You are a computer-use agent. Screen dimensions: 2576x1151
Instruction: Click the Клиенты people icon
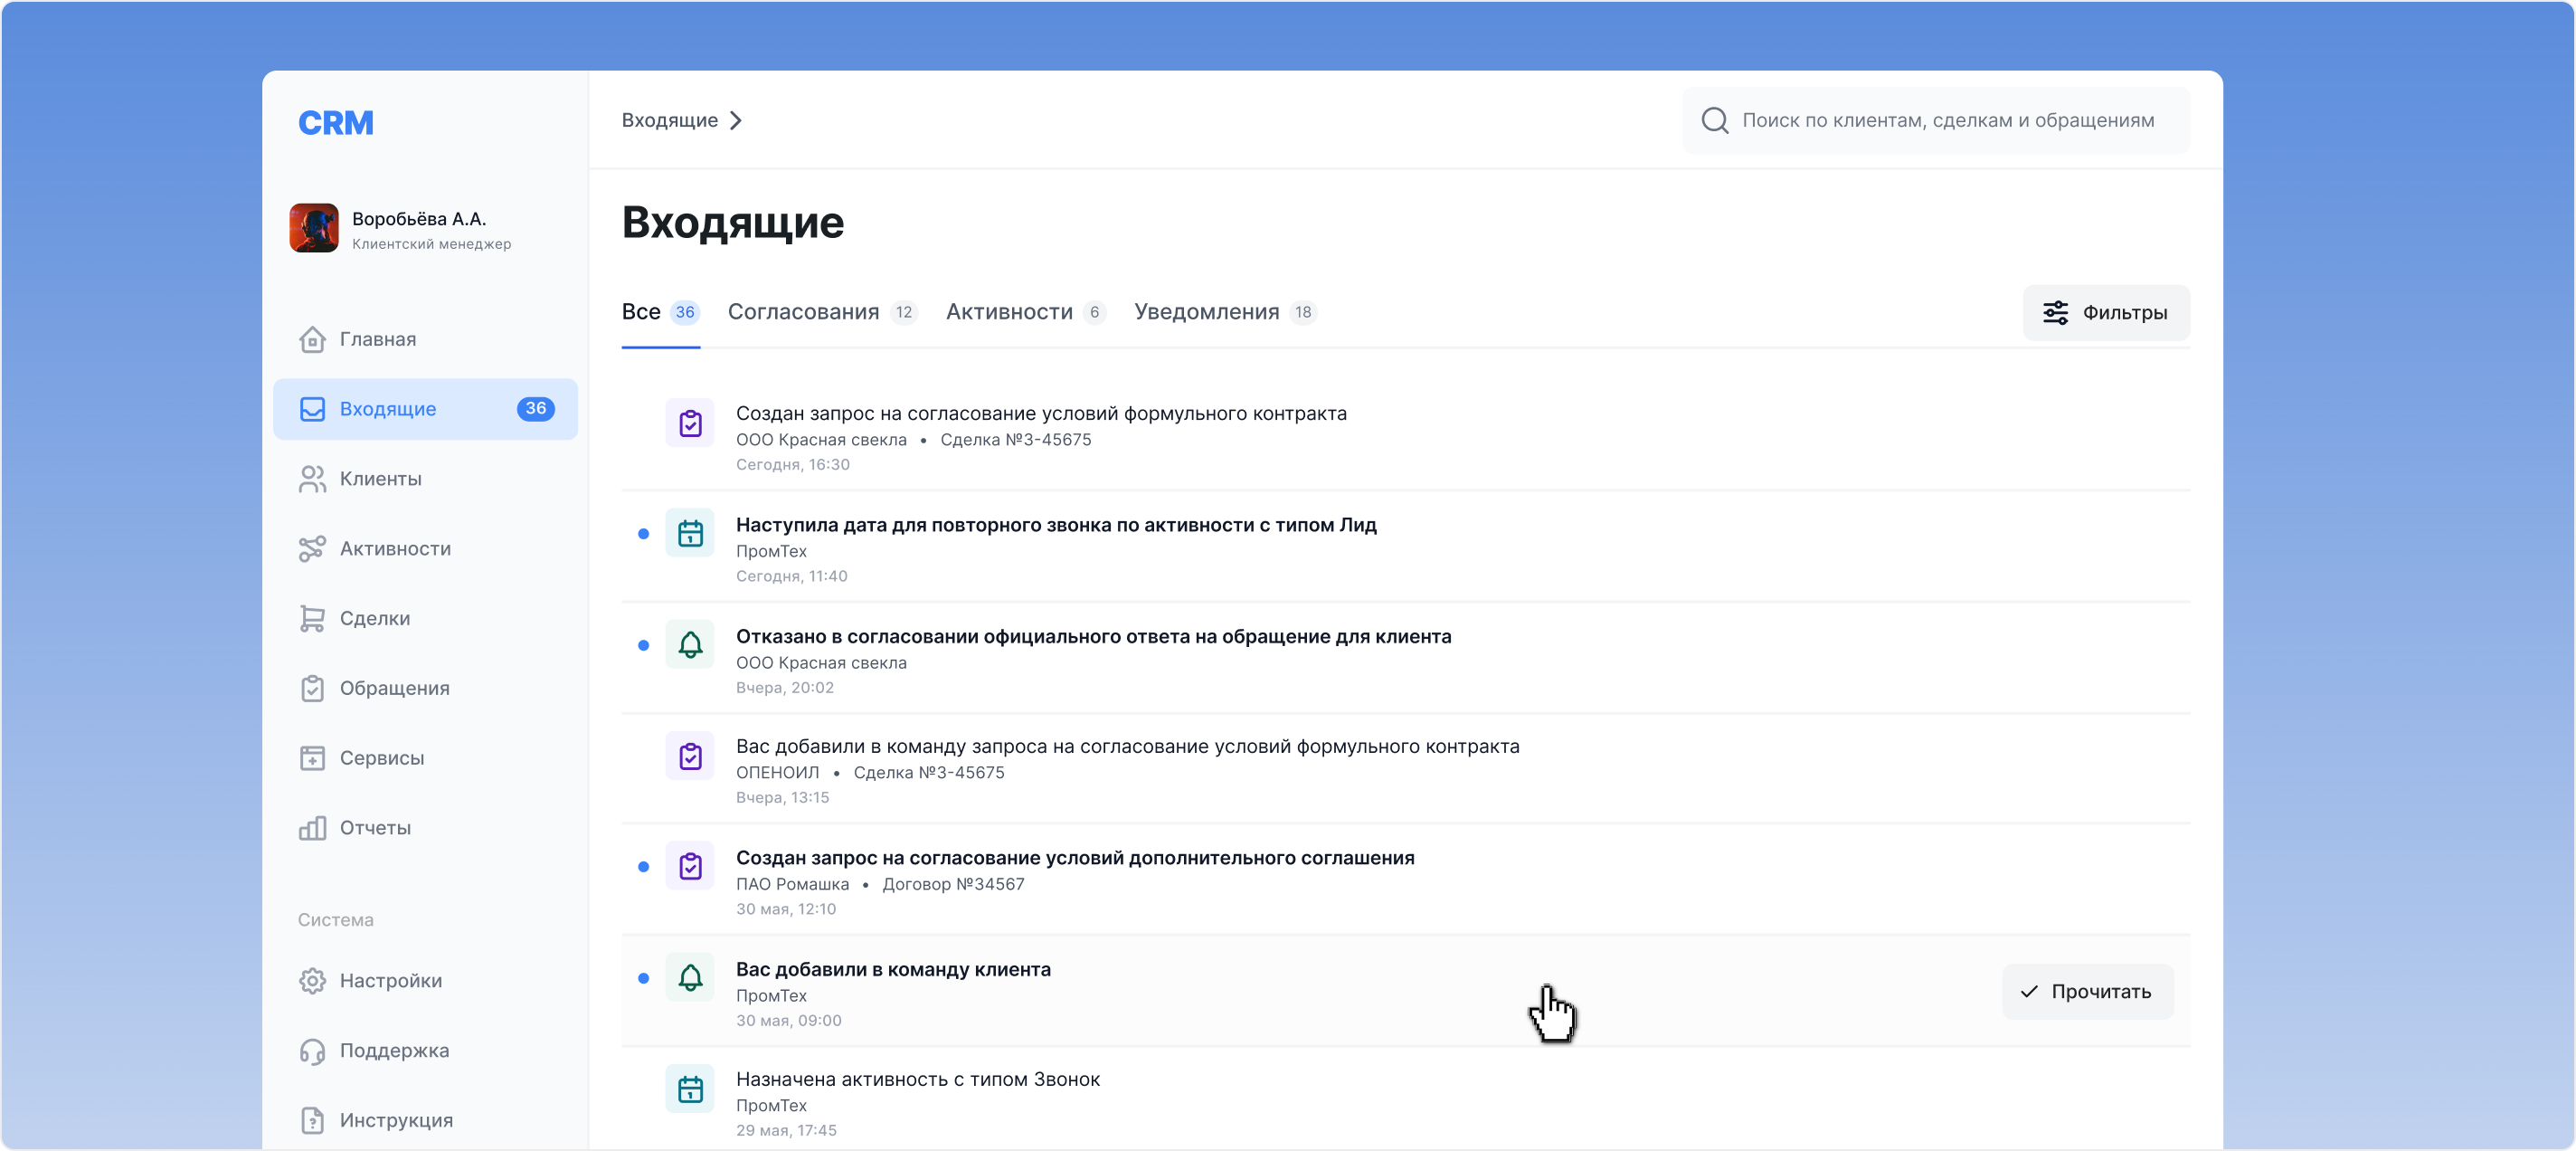312,479
